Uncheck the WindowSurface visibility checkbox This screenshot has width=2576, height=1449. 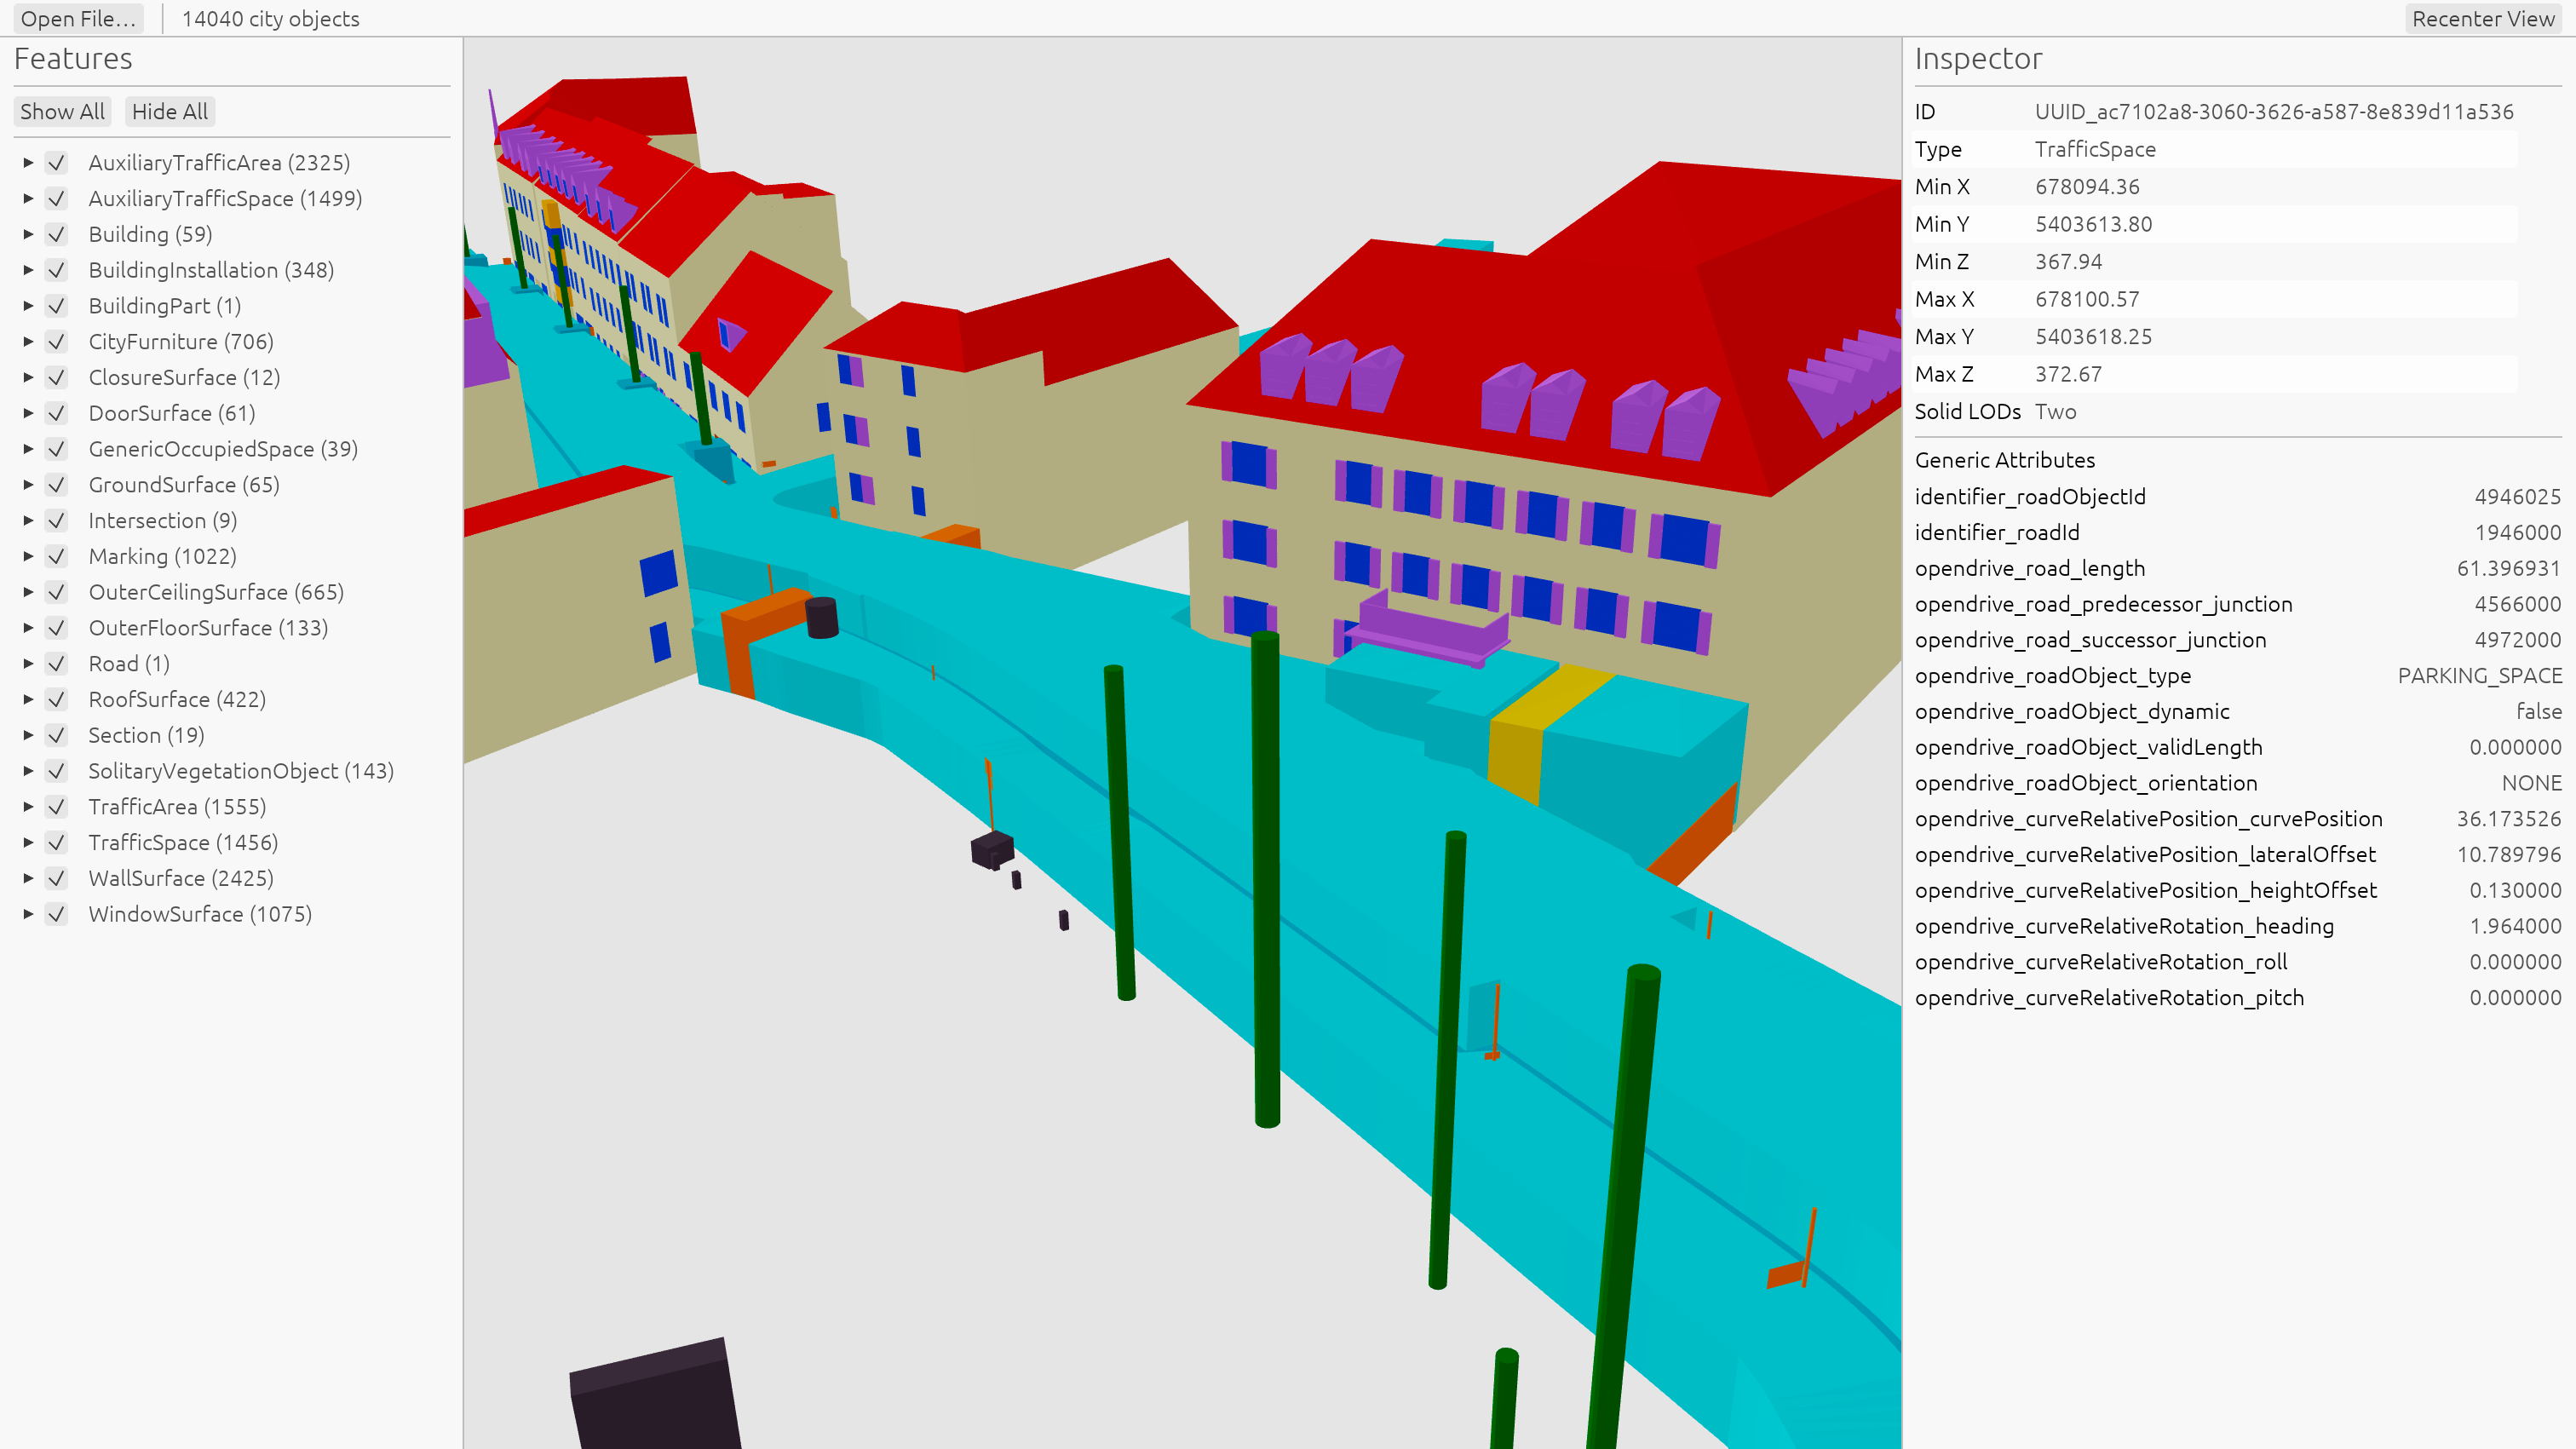tap(57, 914)
